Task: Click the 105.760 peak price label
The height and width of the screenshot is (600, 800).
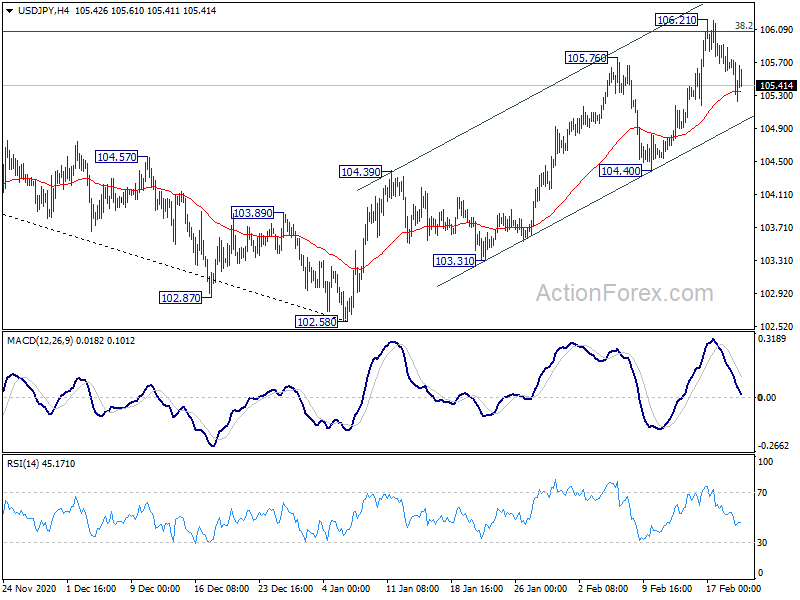Action: pyautogui.click(x=587, y=58)
